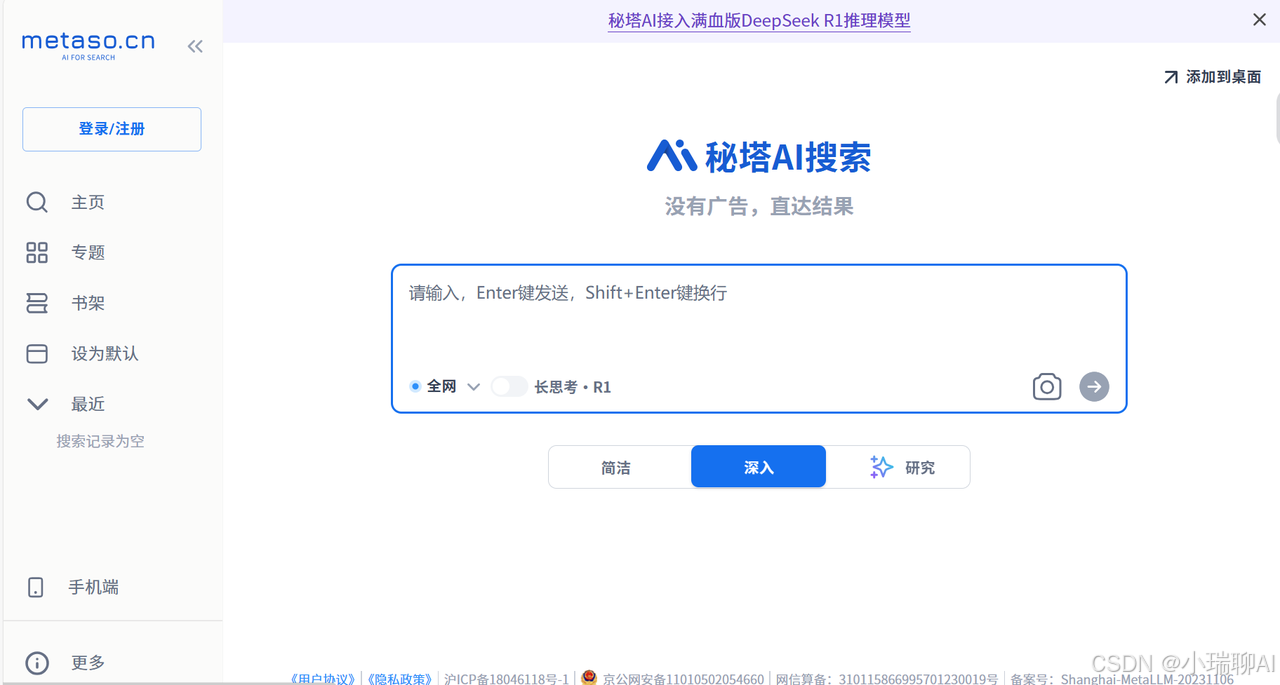Image resolution: width=1280 pixels, height=685 pixels.
Task: Click the 登录/注册 button
Action: point(112,129)
